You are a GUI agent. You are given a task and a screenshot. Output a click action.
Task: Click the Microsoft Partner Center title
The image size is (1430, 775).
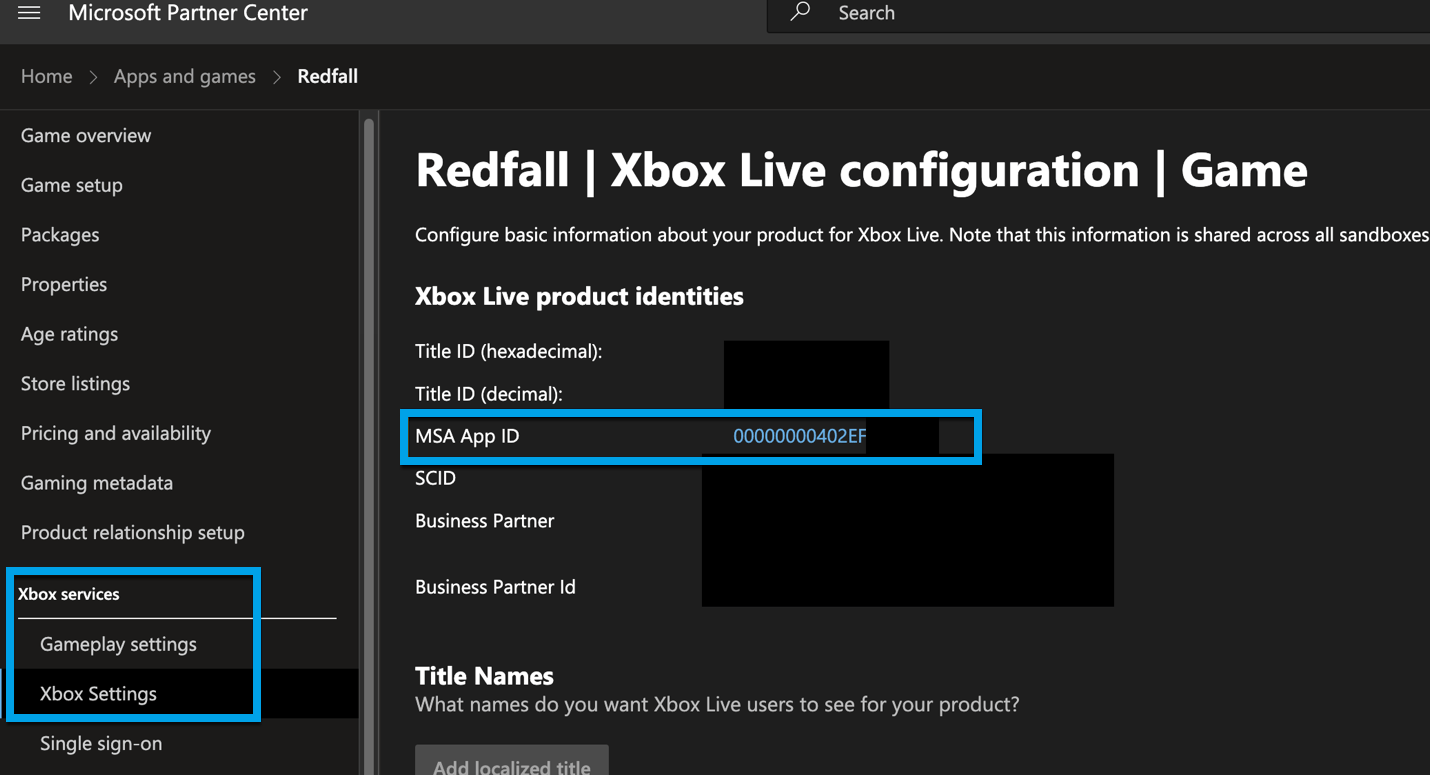click(188, 13)
